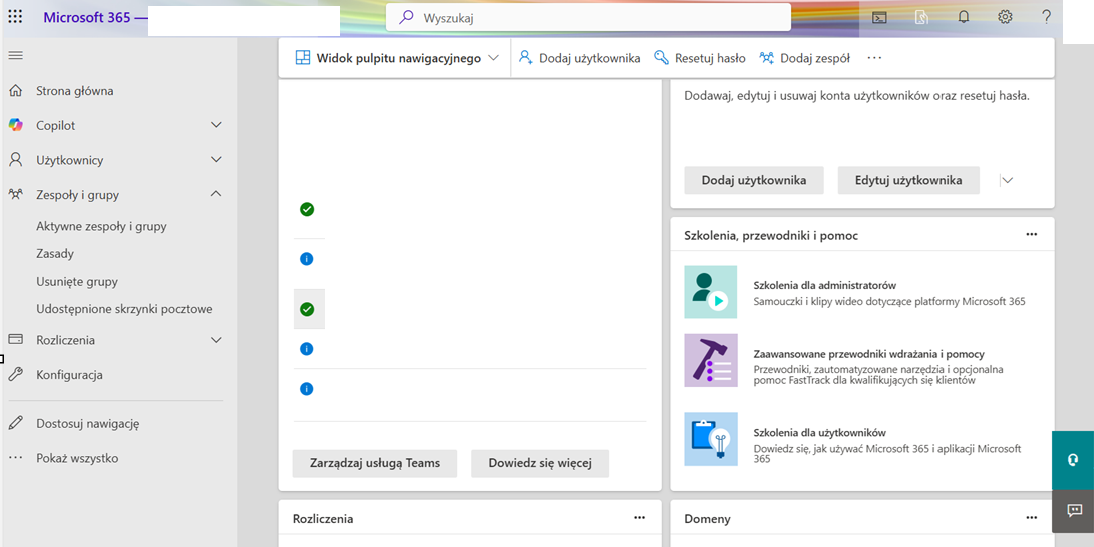The height and width of the screenshot is (547, 1094).
Task: Click the Użytkownicy person icon
Action: tap(15, 160)
